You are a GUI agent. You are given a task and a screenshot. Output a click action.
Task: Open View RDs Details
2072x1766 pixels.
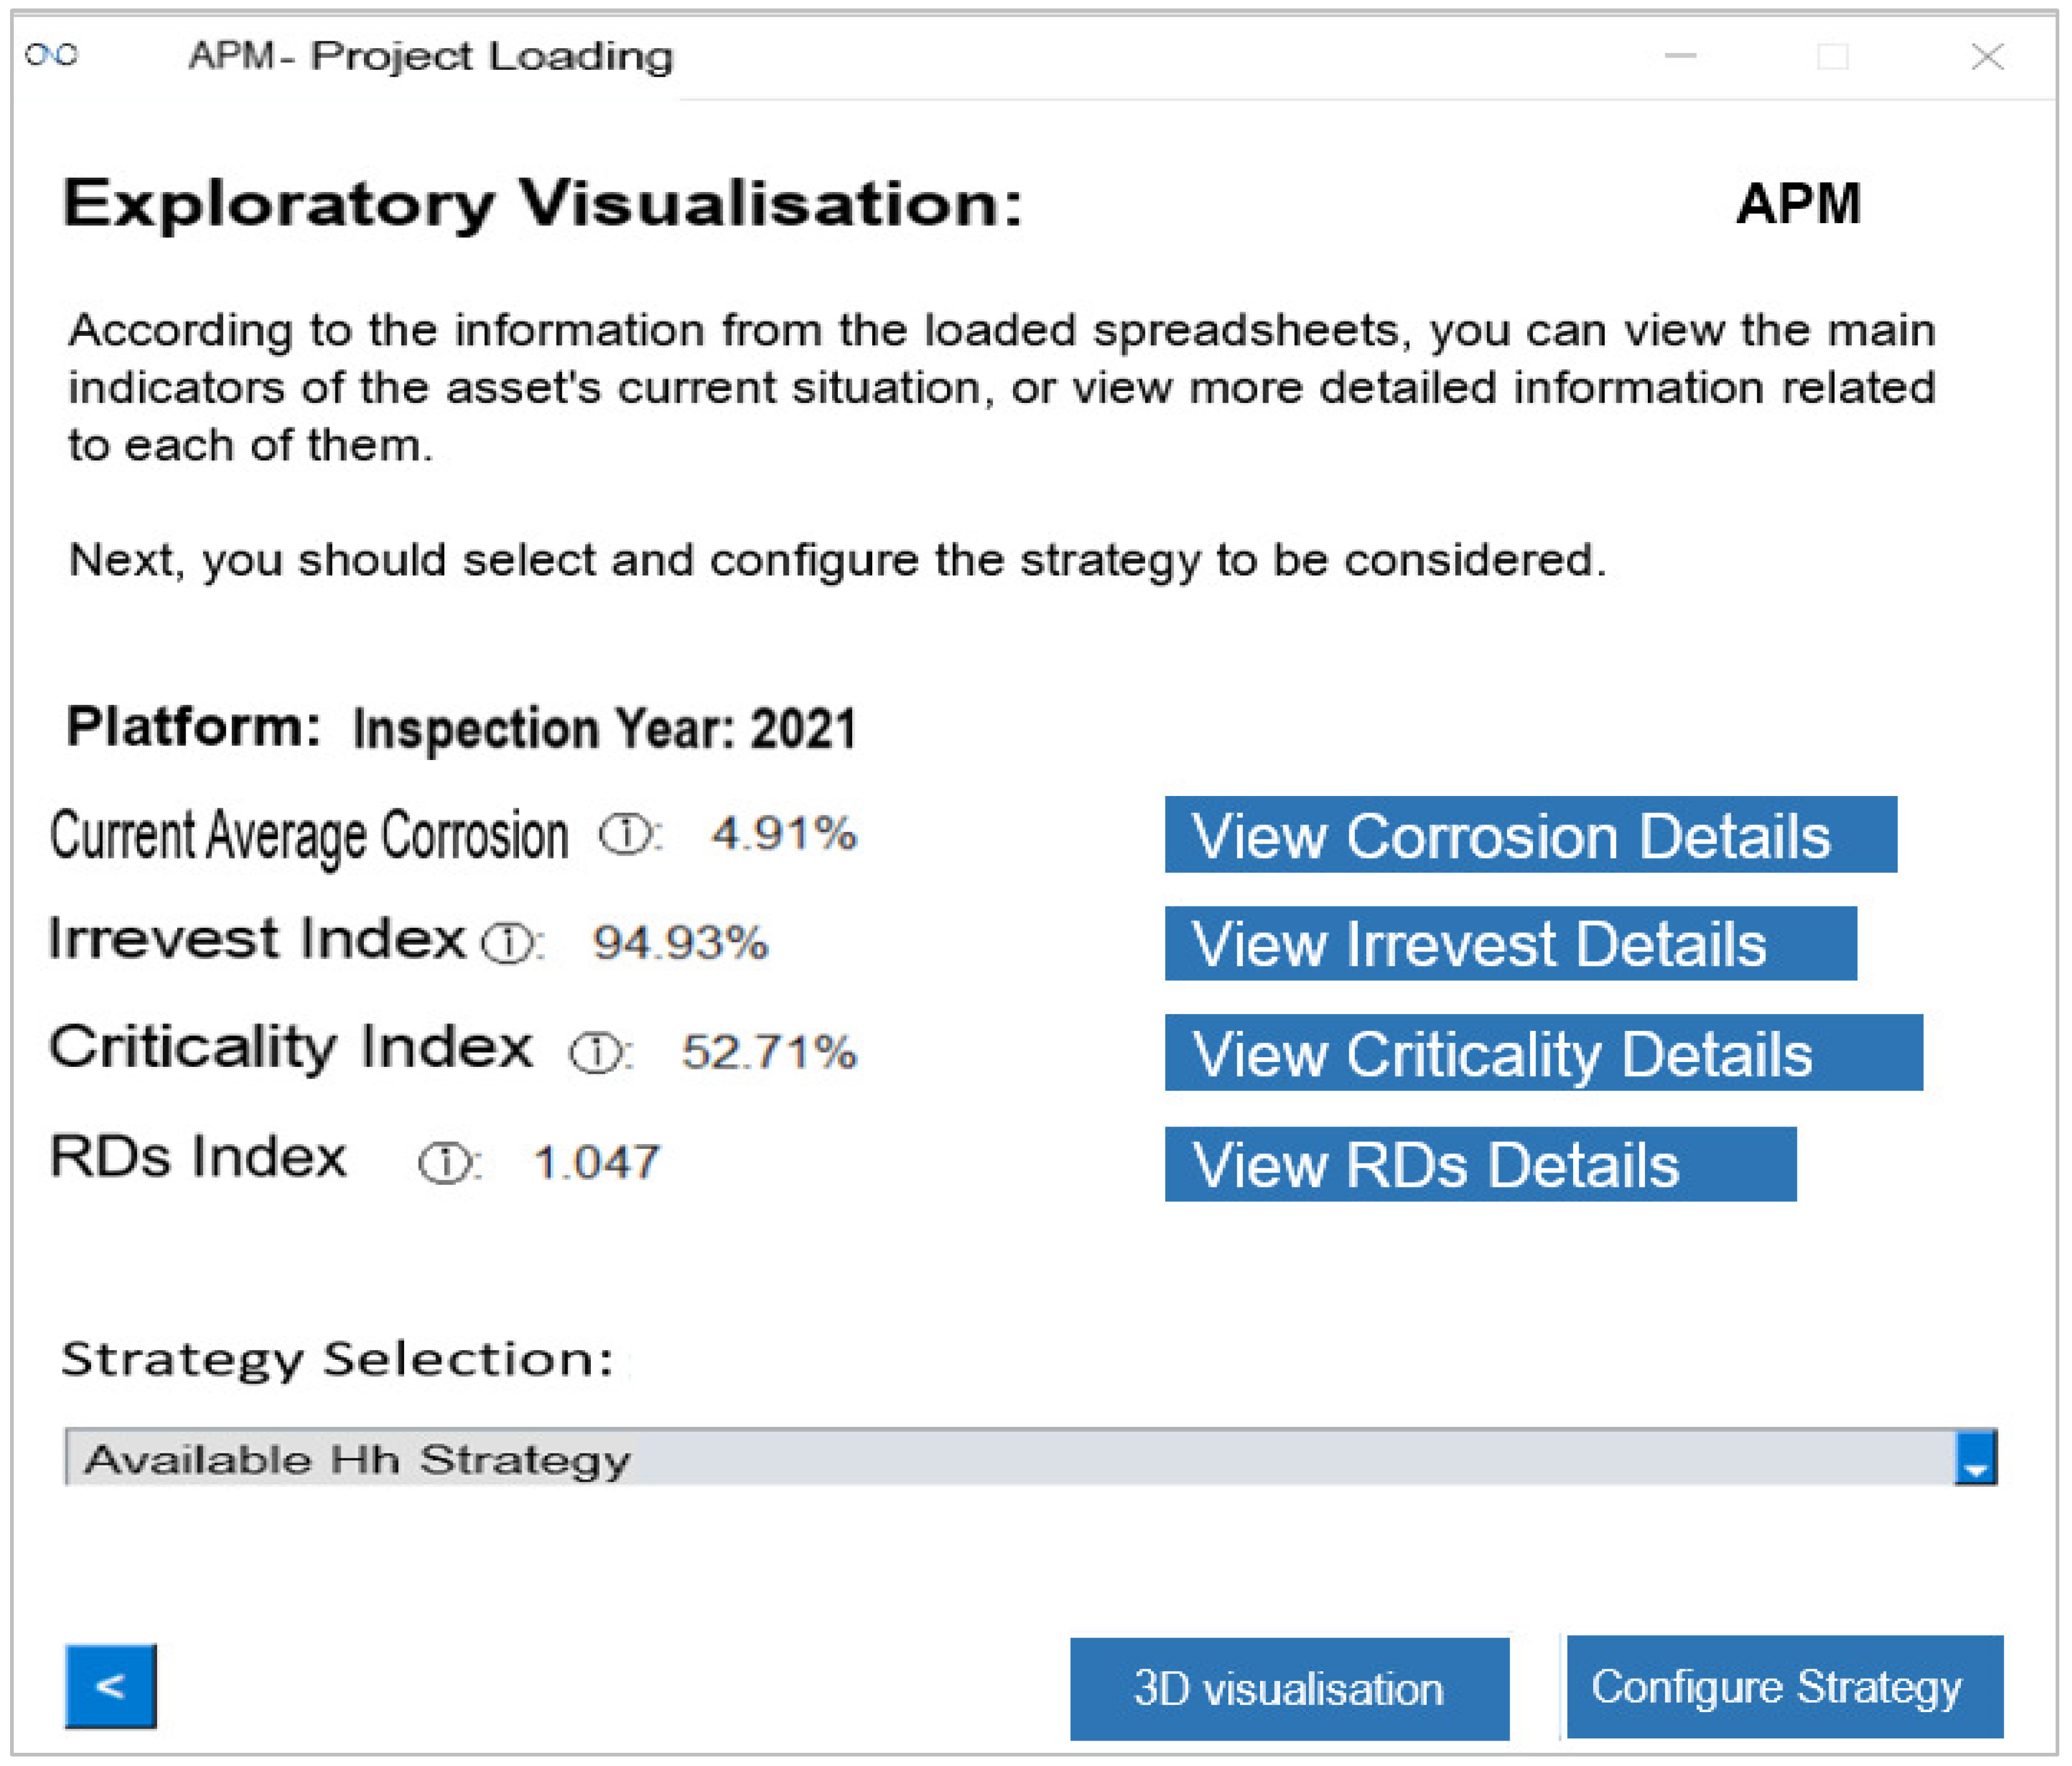(x=1479, y=1164)
